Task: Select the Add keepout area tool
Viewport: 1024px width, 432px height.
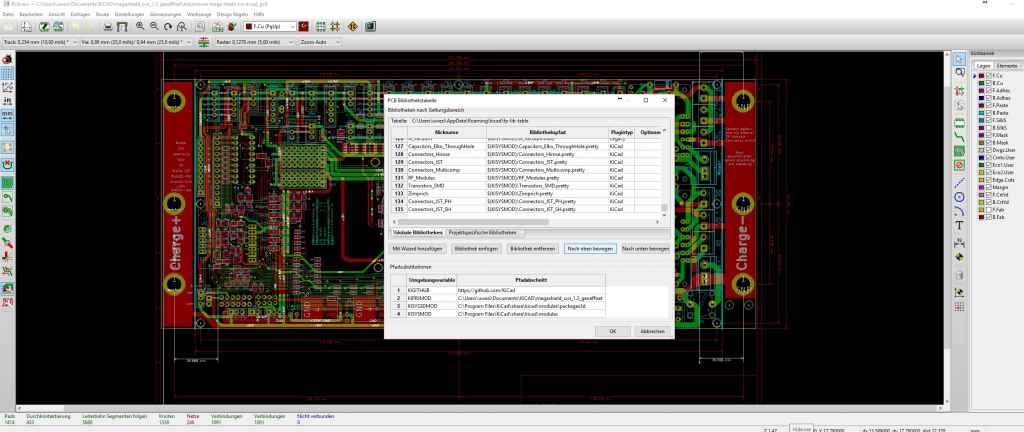Action: 959,165
